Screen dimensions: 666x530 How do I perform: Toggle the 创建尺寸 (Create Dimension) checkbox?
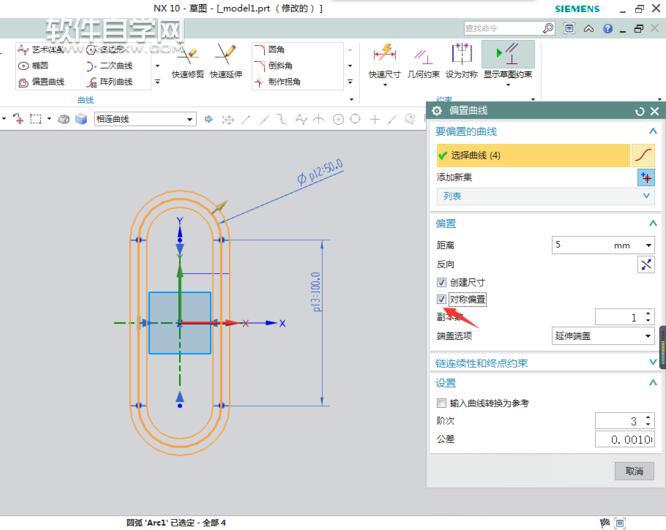[441, 282]
